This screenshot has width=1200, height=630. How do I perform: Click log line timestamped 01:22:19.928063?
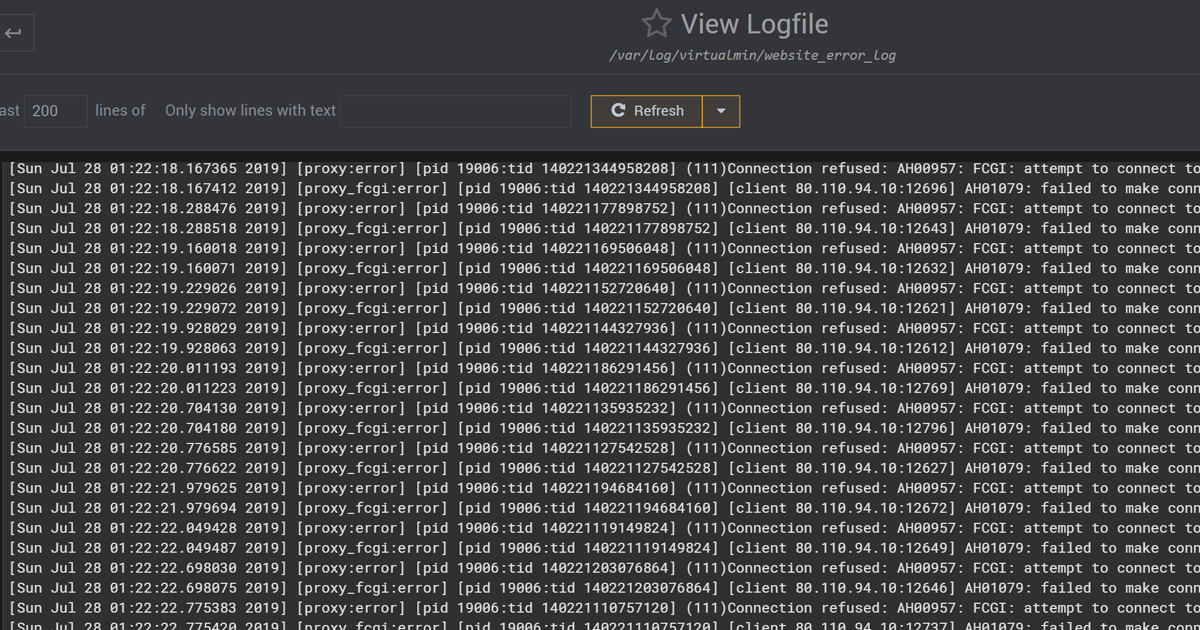[x=604, y=348]
